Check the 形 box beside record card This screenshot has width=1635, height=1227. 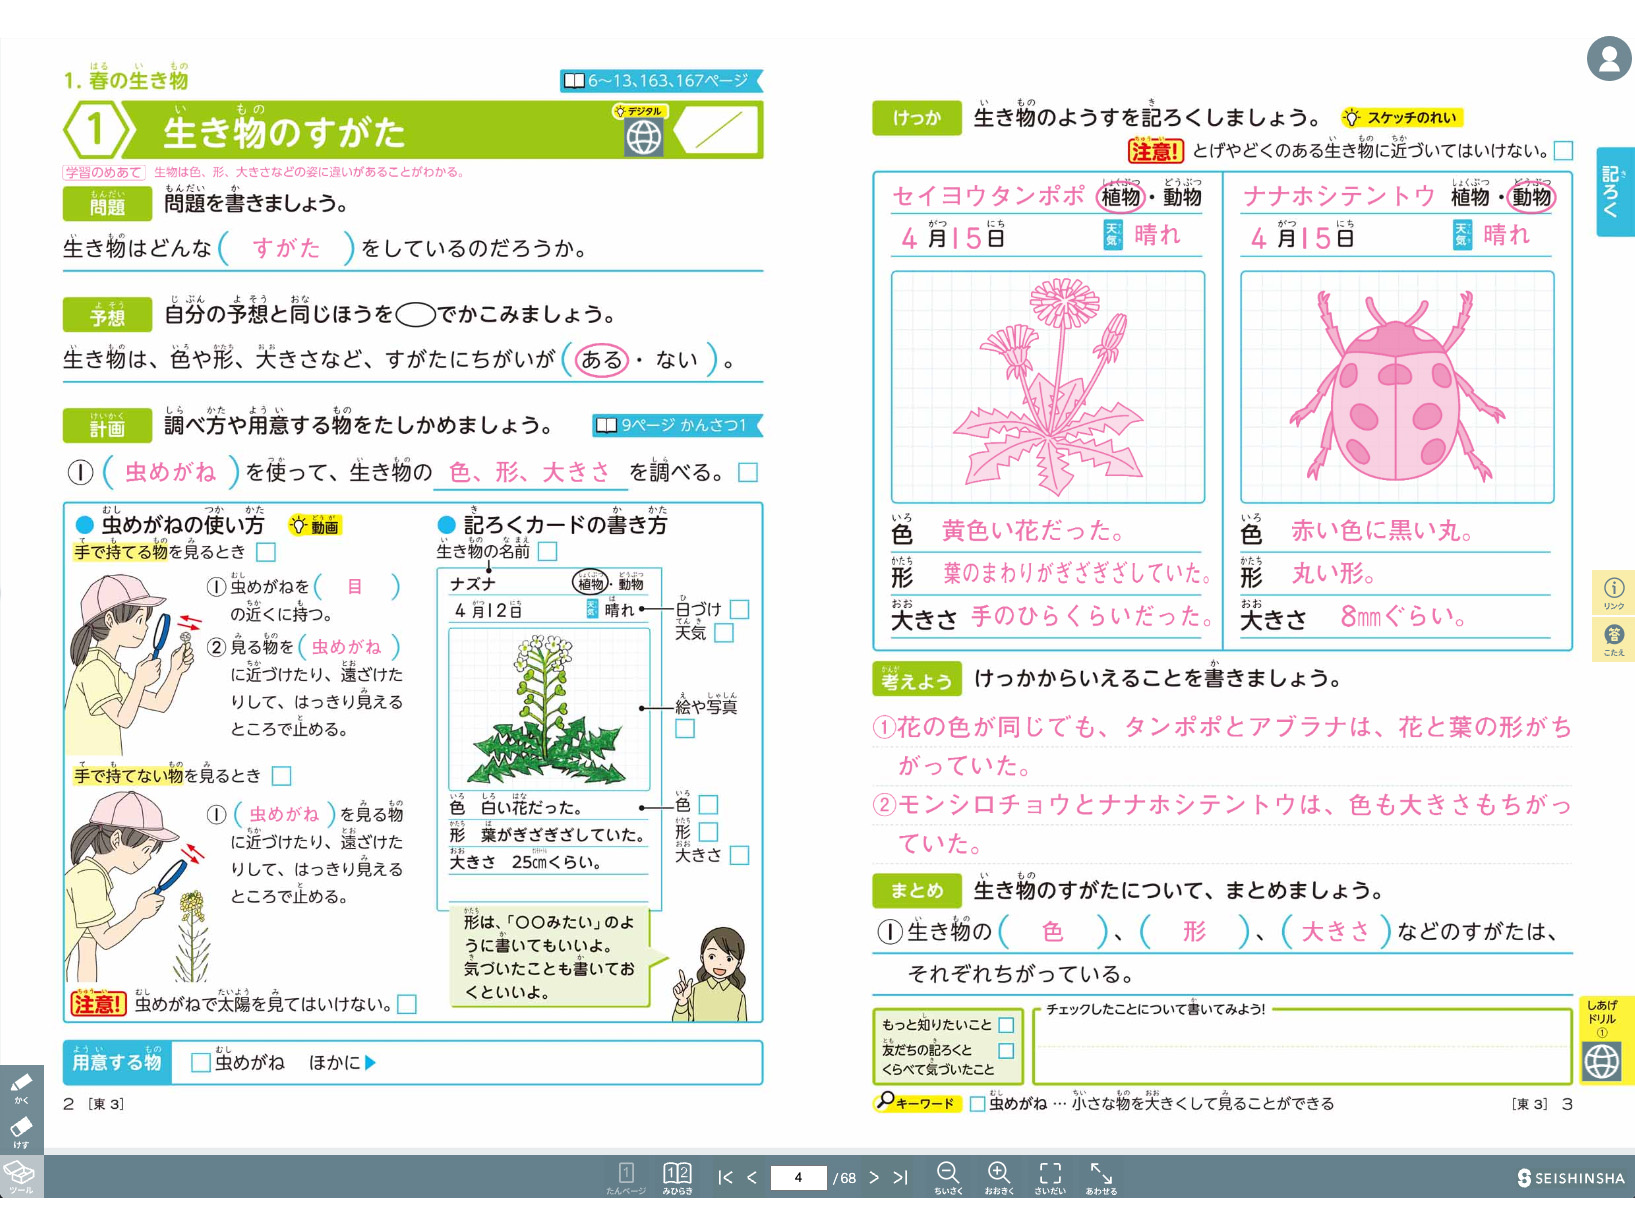709,831
